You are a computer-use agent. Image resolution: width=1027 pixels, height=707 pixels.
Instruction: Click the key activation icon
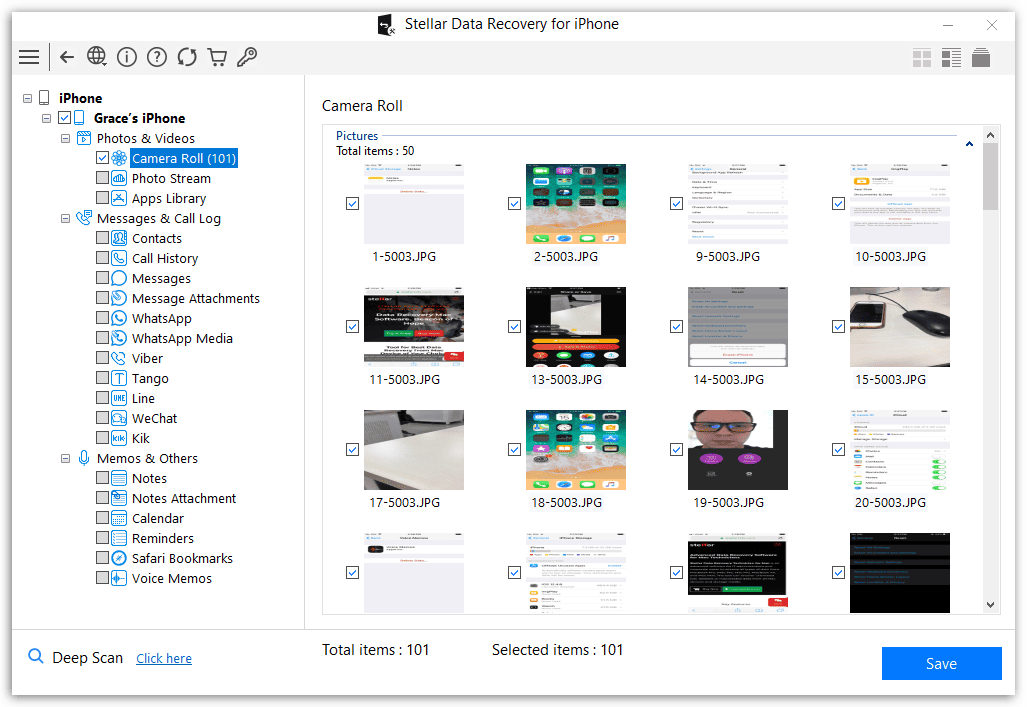coord(247,57)
